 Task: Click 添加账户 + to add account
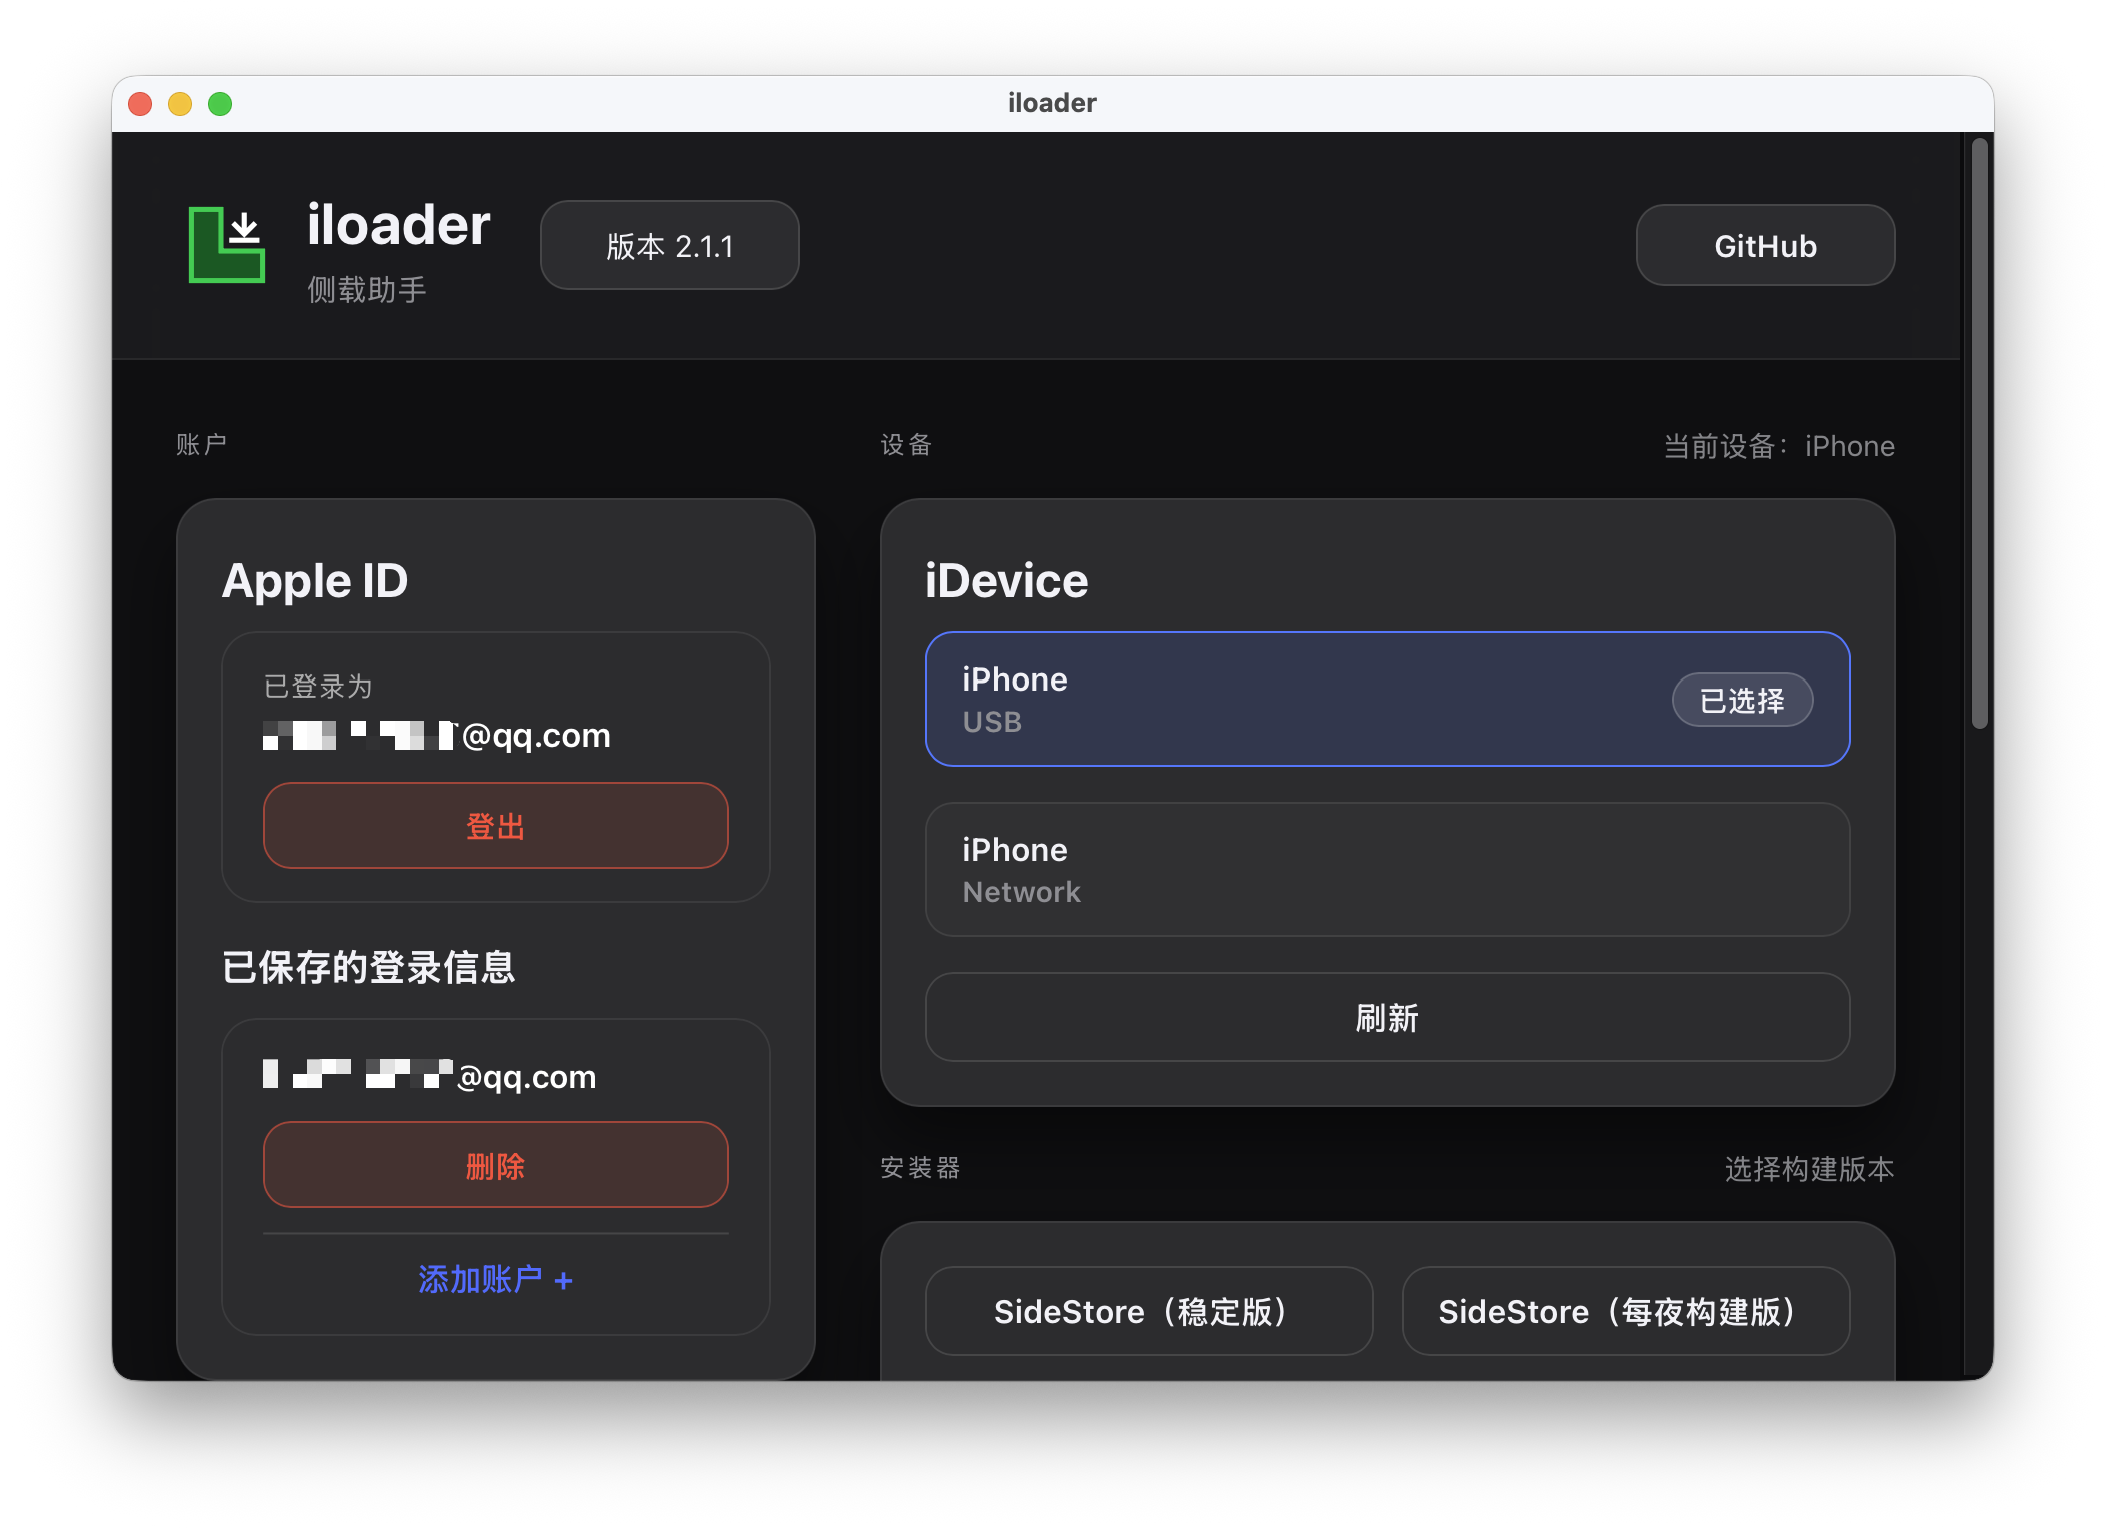495,1279
